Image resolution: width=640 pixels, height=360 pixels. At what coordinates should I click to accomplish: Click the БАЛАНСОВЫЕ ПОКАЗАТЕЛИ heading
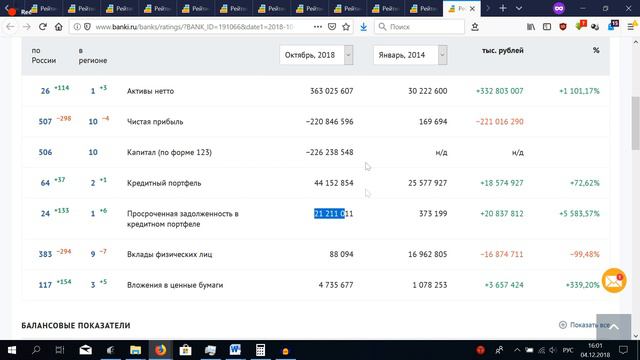click(x=76, y=325)
